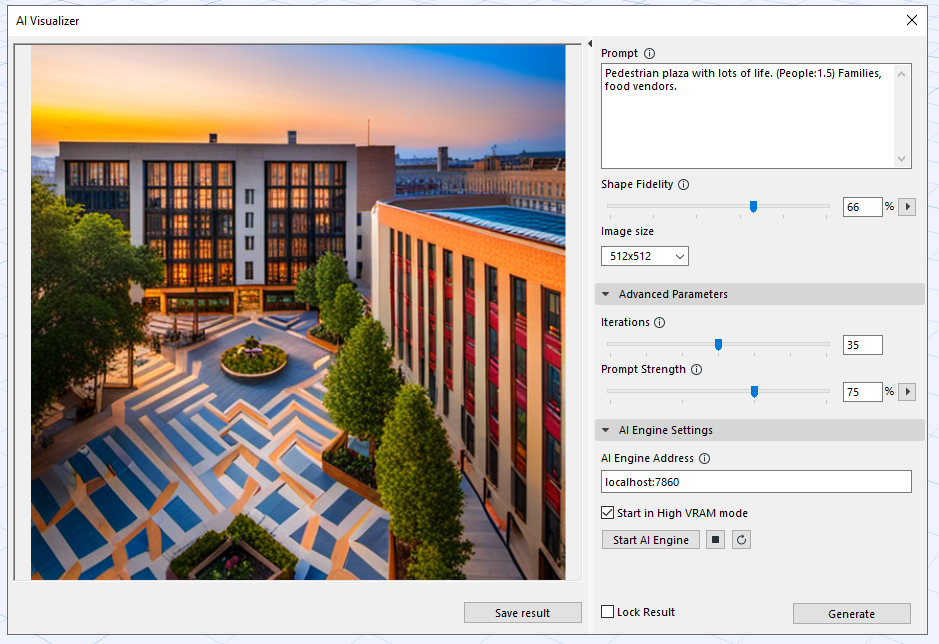Viewport: 939px width, 644px height.
Task: Click the Generate button
Action: coord(852,613)
